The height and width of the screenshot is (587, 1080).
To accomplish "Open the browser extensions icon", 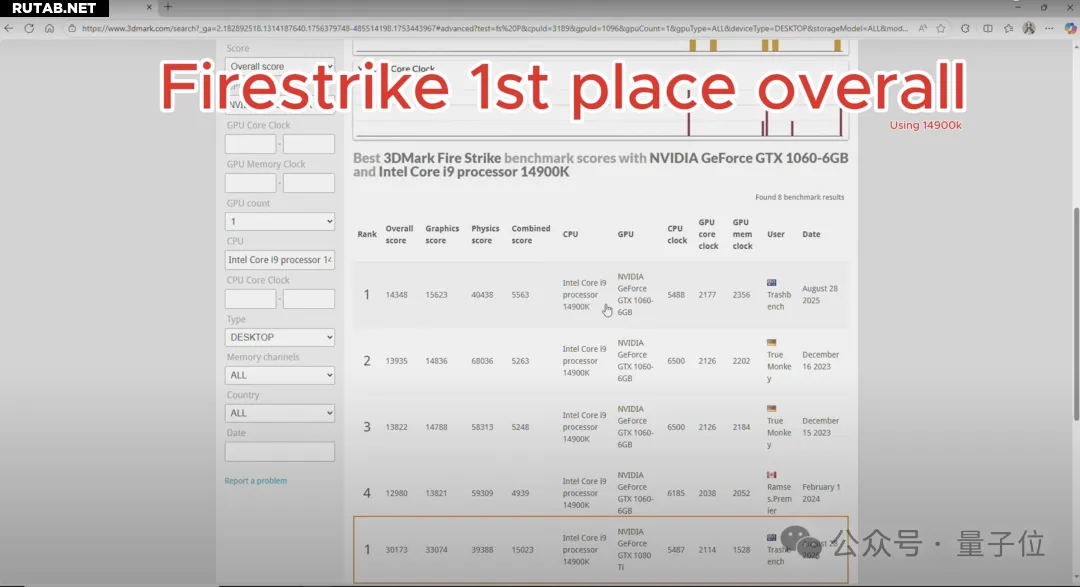I will pos(965,28).
